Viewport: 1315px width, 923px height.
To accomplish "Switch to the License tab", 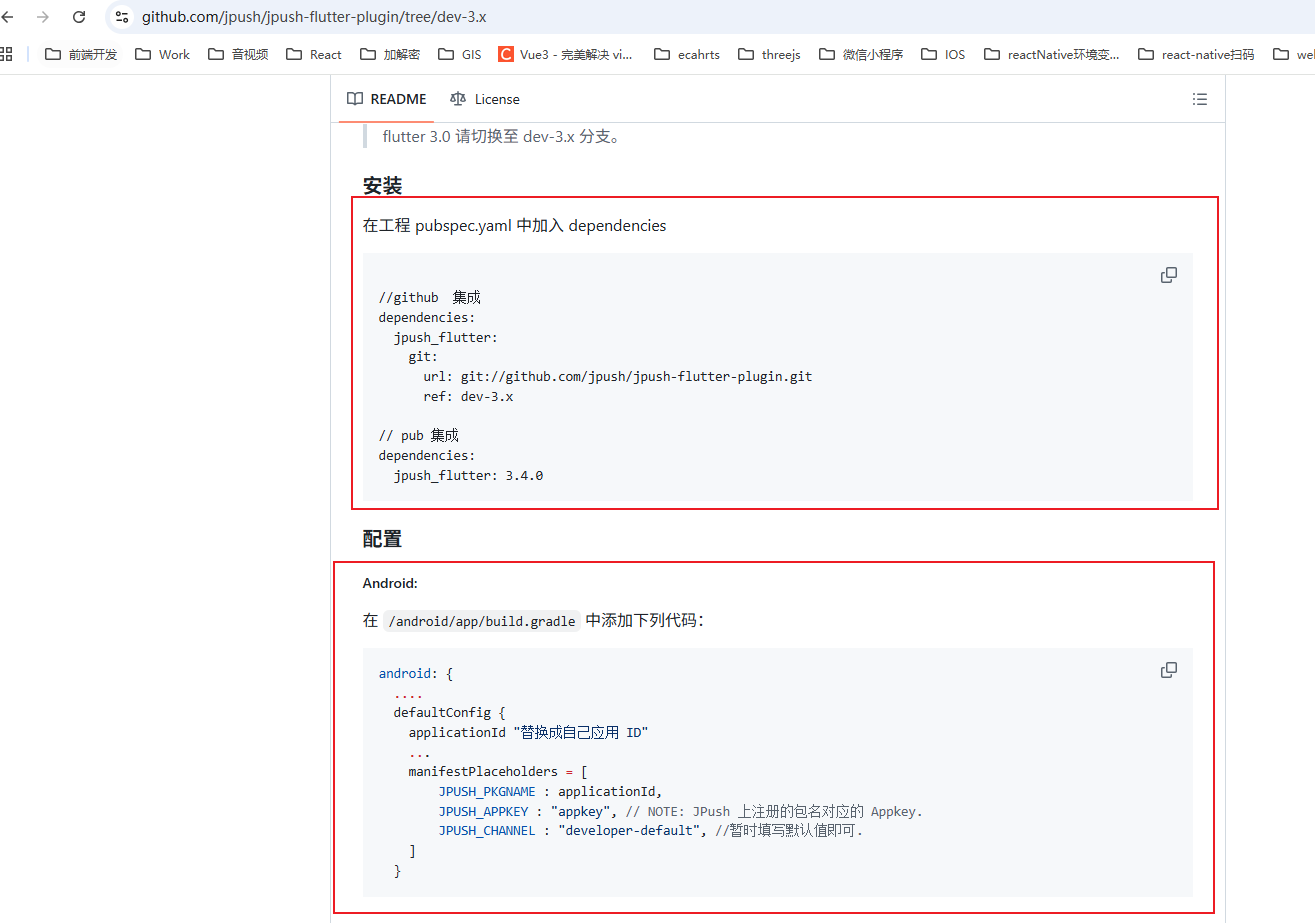I will pos(485,99).
